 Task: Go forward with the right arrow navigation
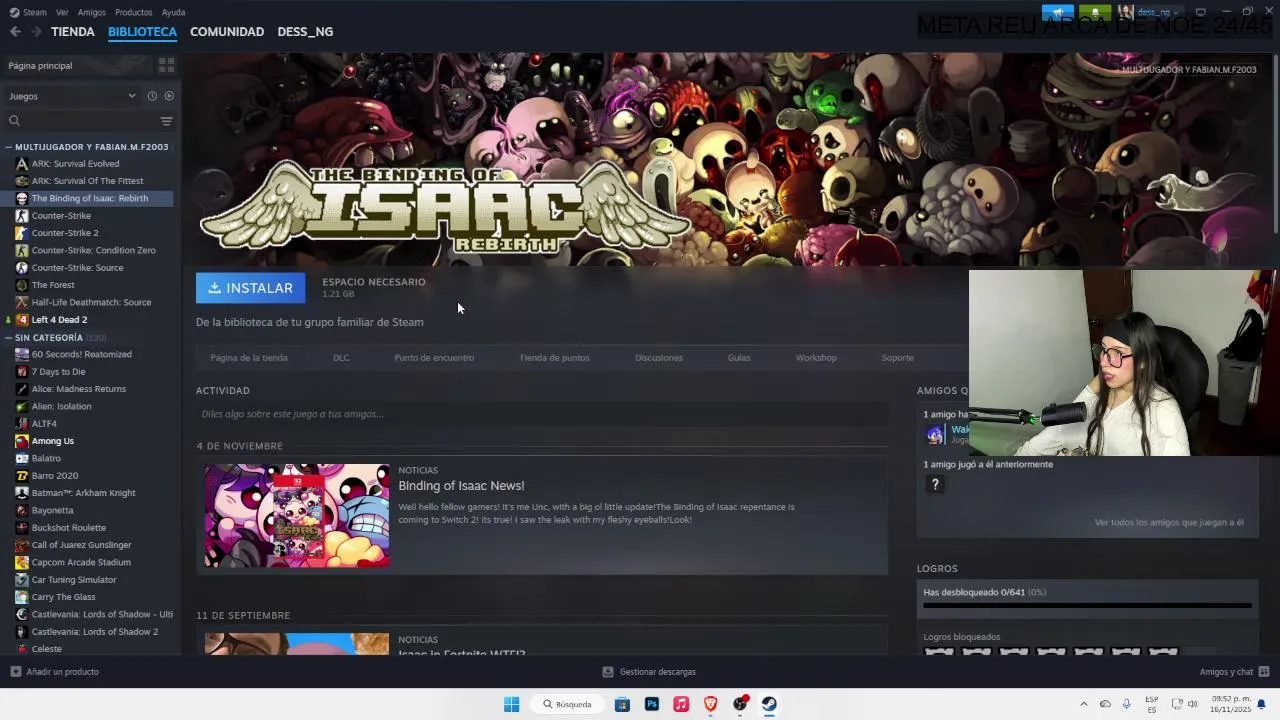36,32
